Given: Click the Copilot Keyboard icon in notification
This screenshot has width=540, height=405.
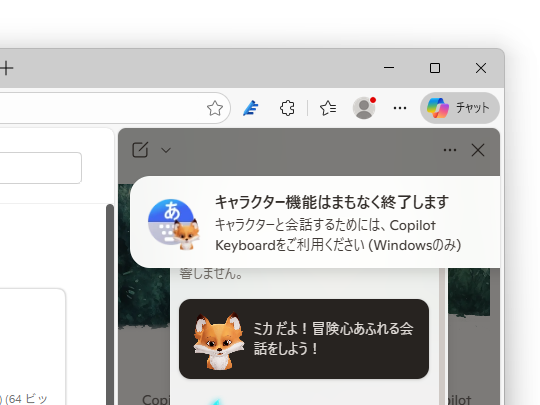Looking at the screenshot, I should (174, 224).
